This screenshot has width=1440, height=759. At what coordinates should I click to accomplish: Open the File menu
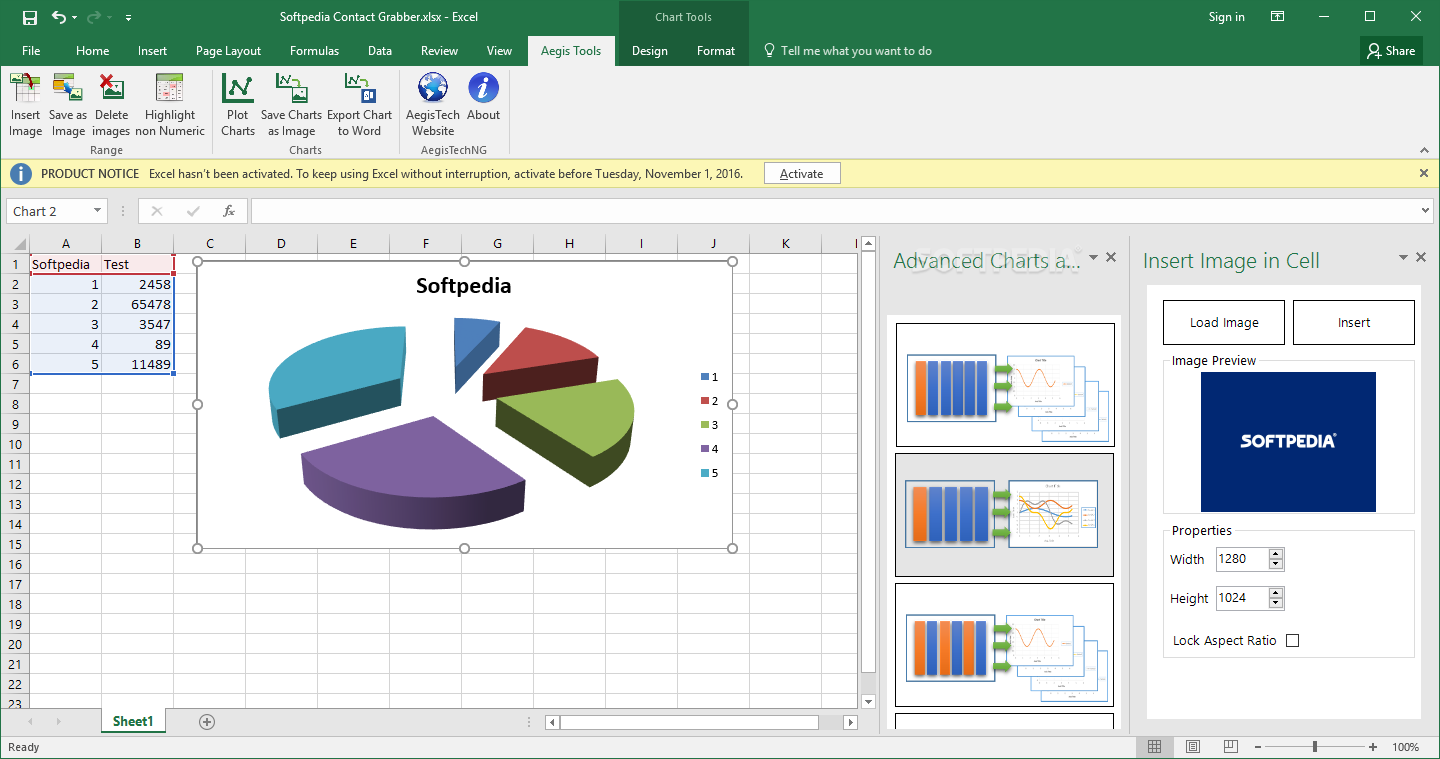31,51
